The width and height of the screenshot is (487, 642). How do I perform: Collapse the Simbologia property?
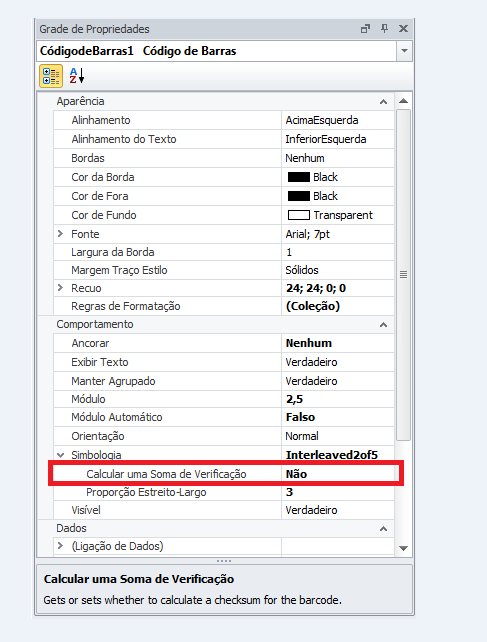point(61,455)
